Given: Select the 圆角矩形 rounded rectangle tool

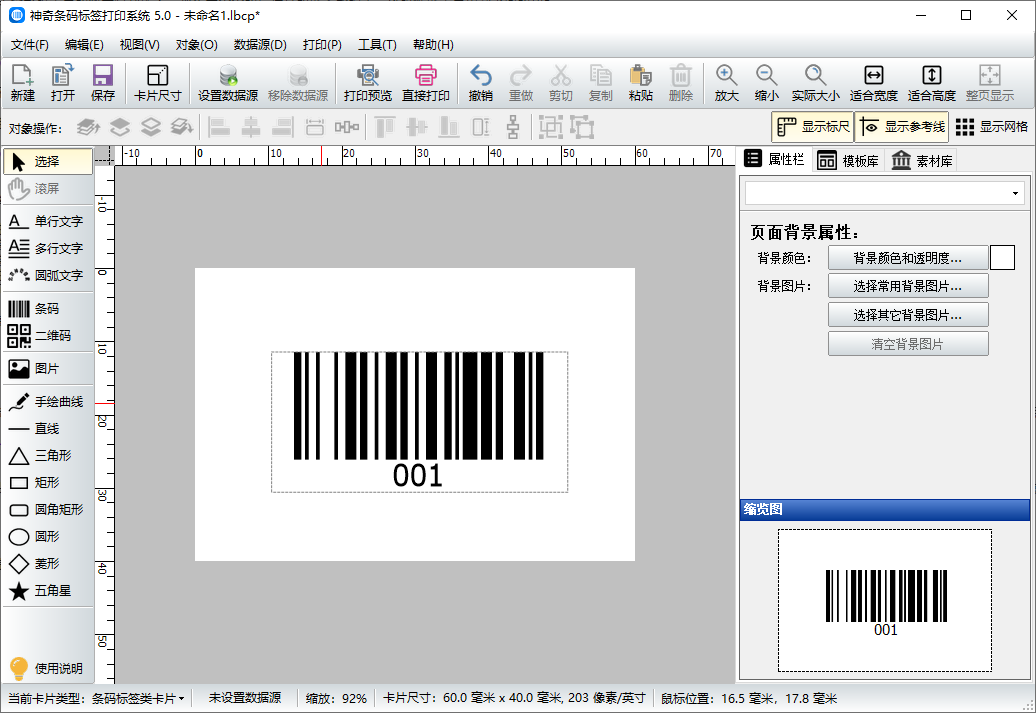Looking at the screenshot, I should (x=48, y=509).
